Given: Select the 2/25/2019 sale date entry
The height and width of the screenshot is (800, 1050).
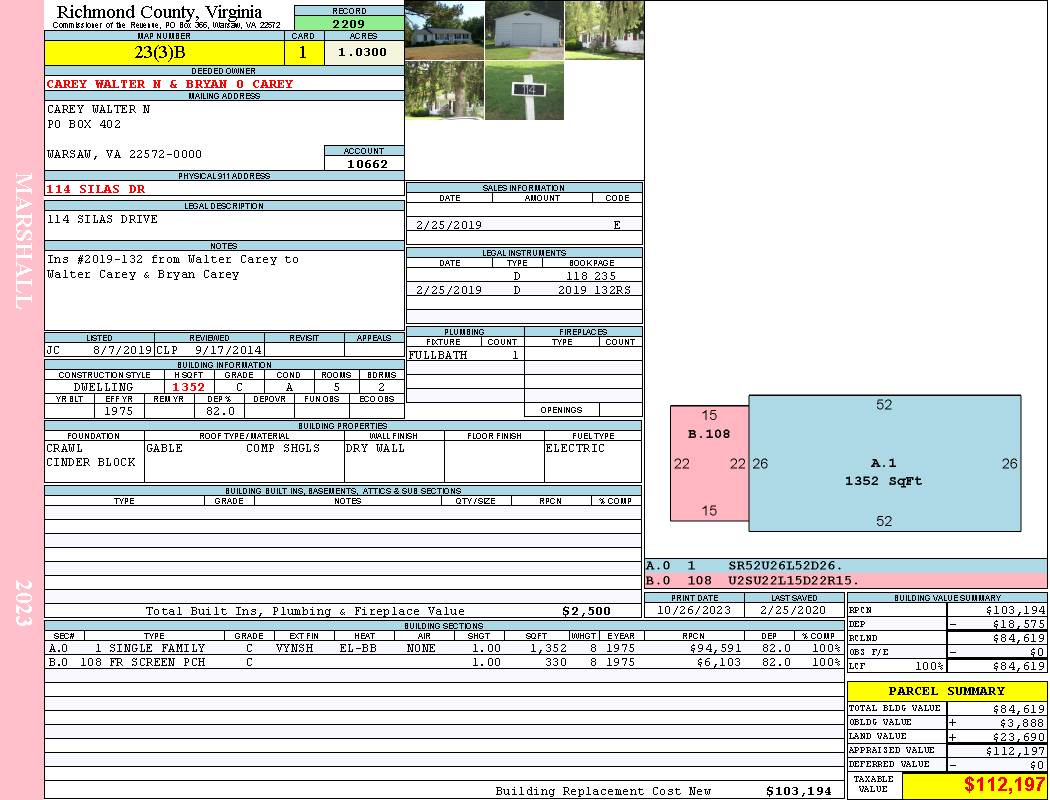Looking at the screenshot, I should click(449, 225).
